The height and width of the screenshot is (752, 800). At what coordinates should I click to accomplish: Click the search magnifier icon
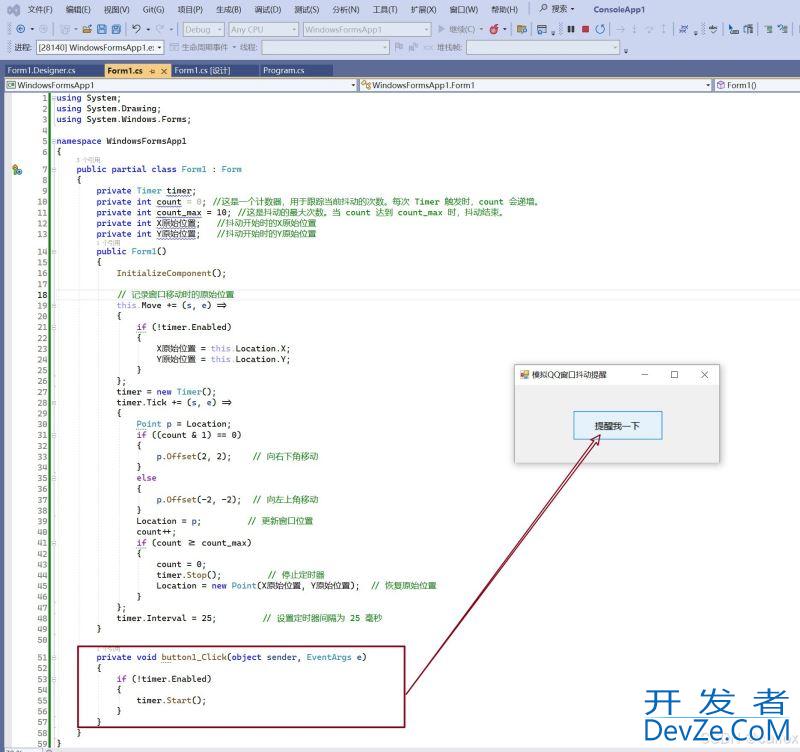tap(543, 9)
